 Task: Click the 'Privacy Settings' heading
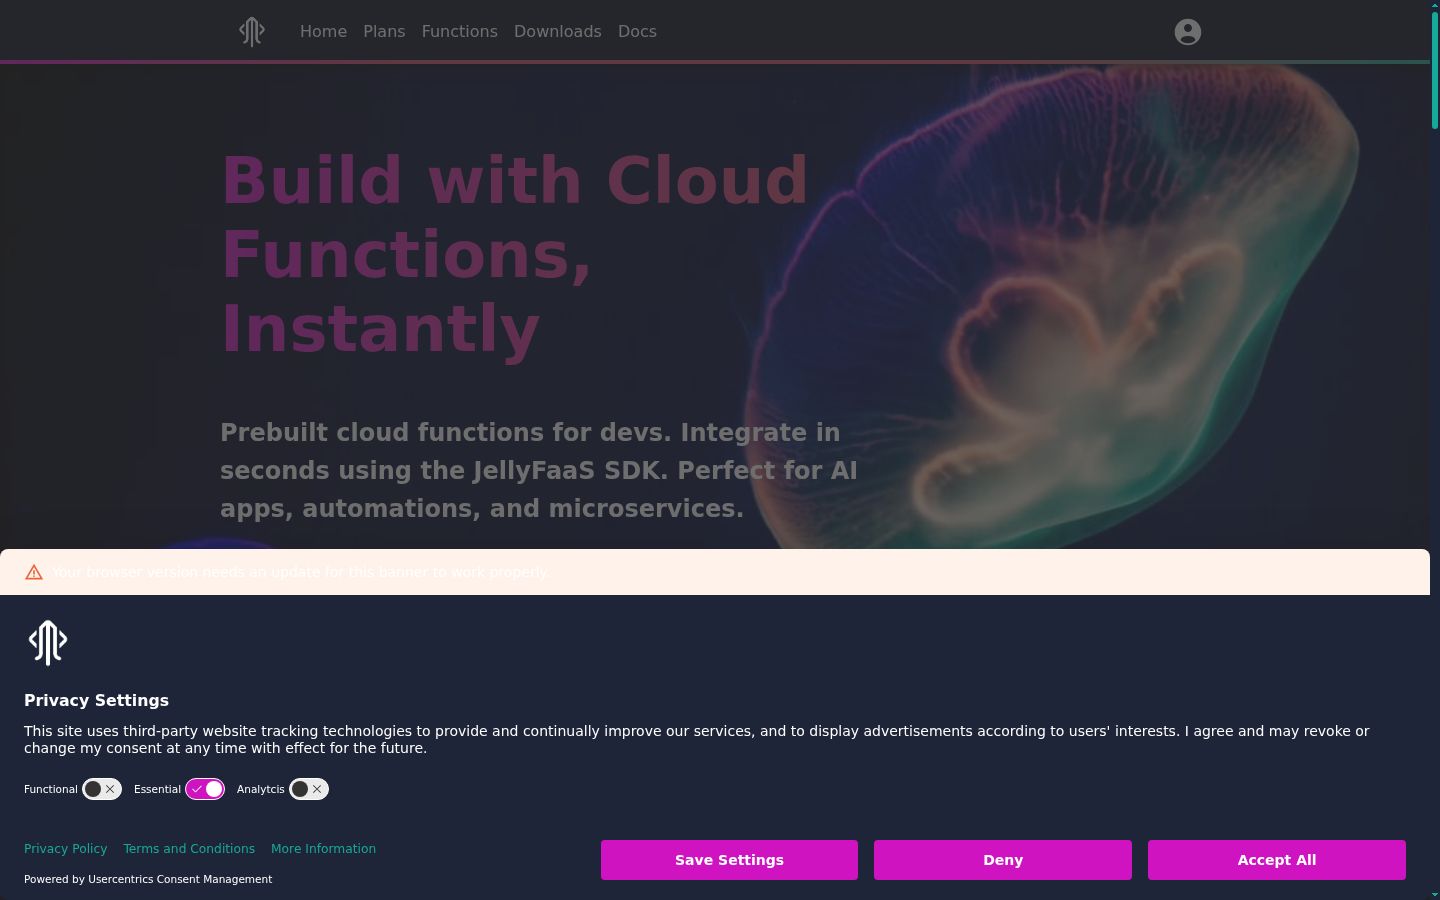96,700
